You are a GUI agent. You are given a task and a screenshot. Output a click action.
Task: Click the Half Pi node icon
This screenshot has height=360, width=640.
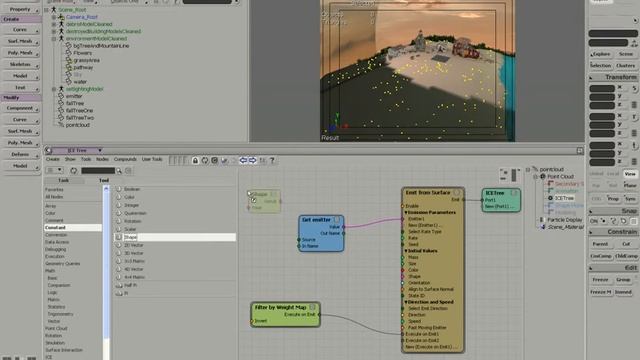(119, 285)
